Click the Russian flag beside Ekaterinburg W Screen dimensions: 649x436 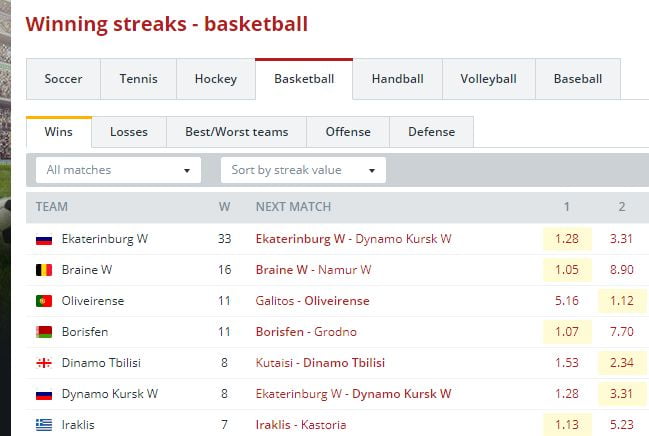point(44,239)
